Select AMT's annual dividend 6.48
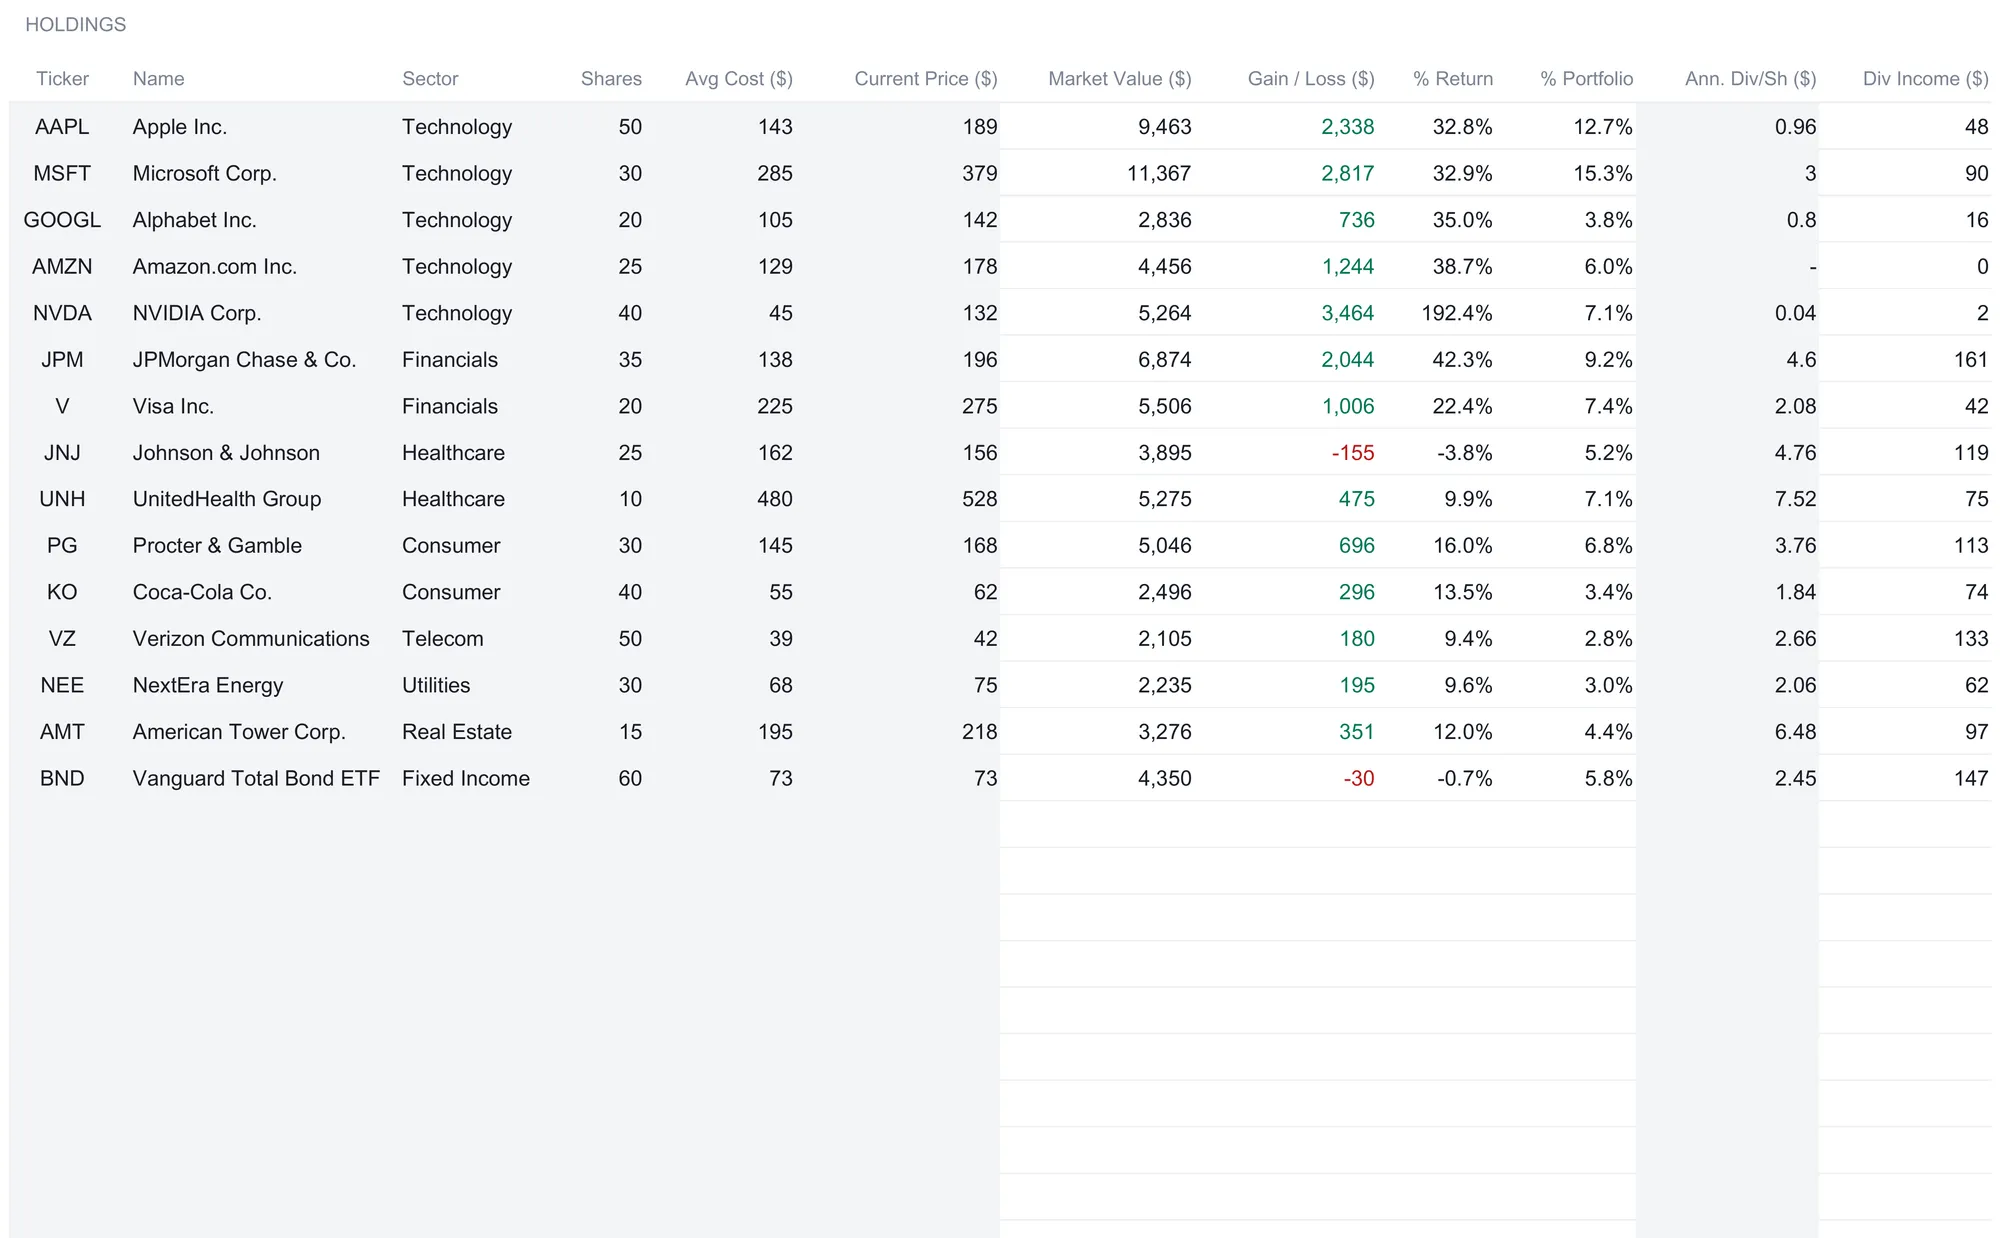This screenshot has width=2000, height=1238. (1795, 732)
